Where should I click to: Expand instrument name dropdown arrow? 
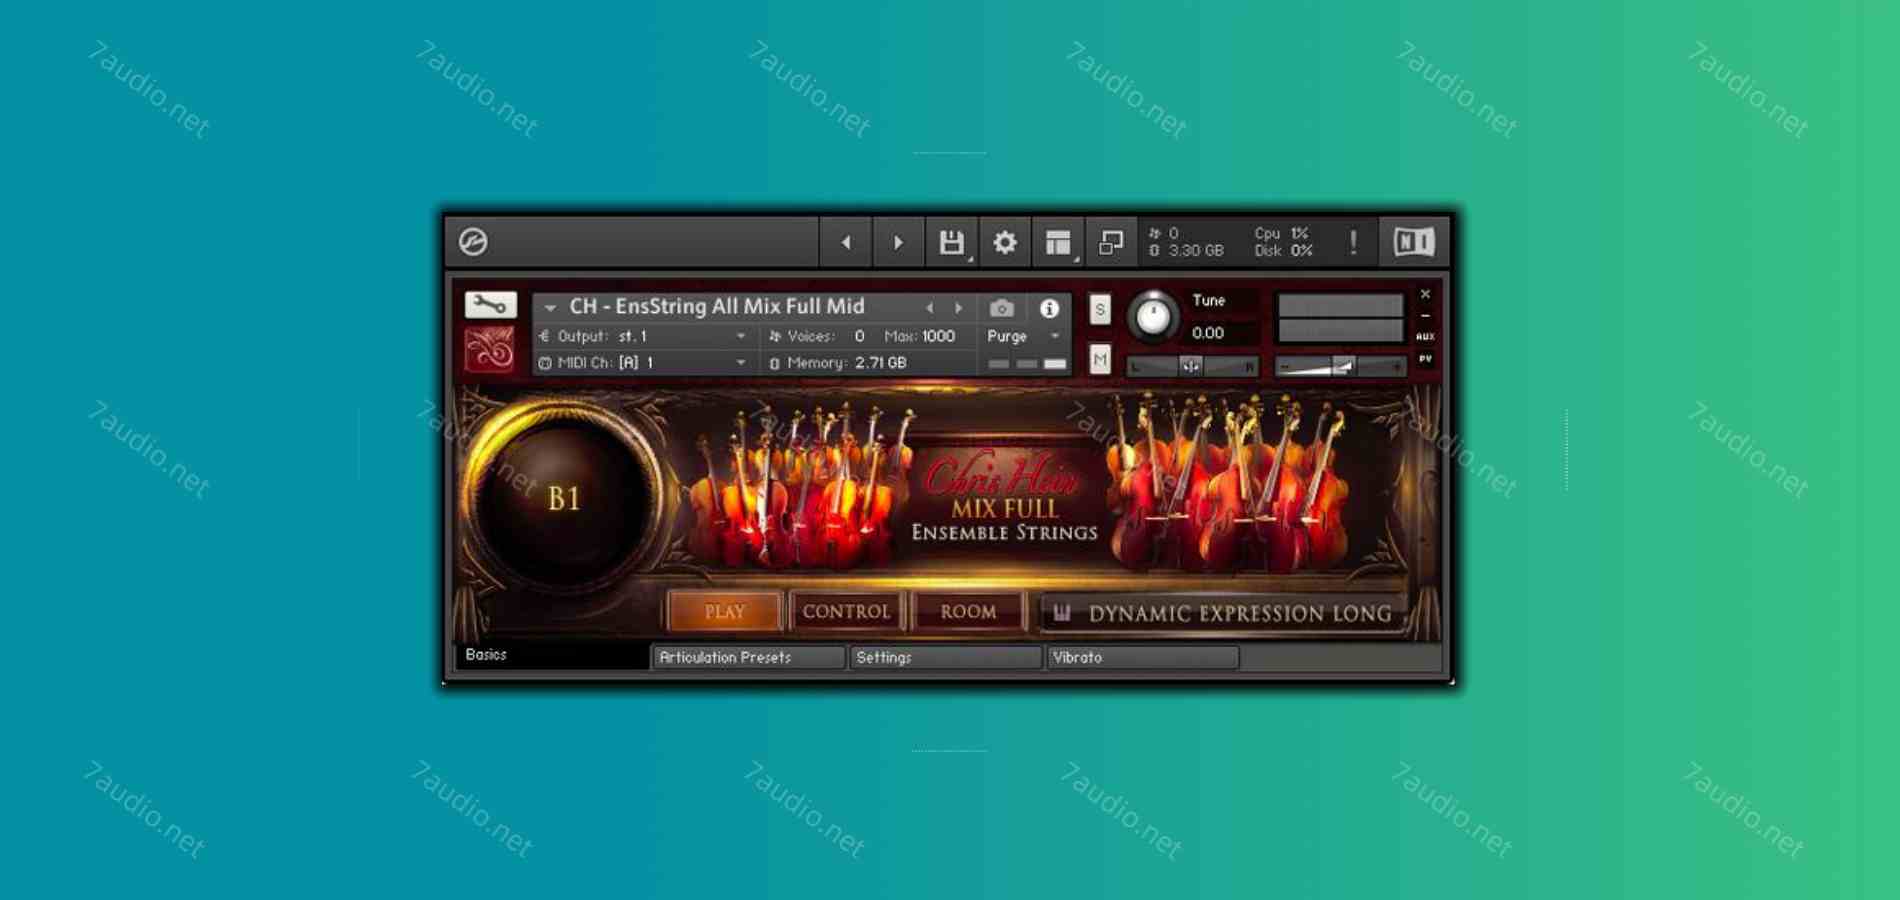click(x=550, y=308)
